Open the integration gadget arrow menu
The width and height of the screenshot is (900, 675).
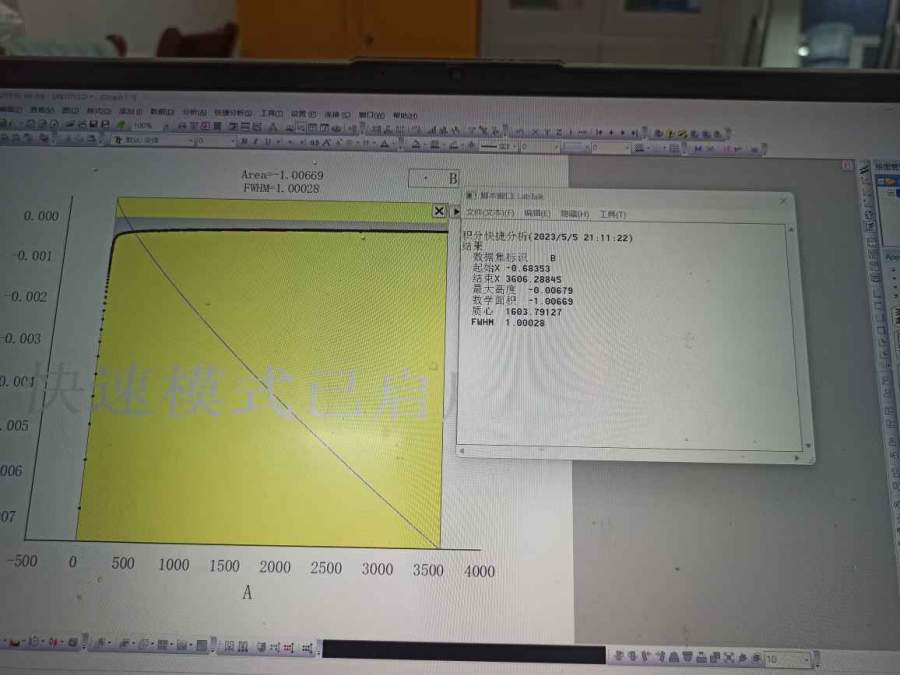[x=456, y=212]
